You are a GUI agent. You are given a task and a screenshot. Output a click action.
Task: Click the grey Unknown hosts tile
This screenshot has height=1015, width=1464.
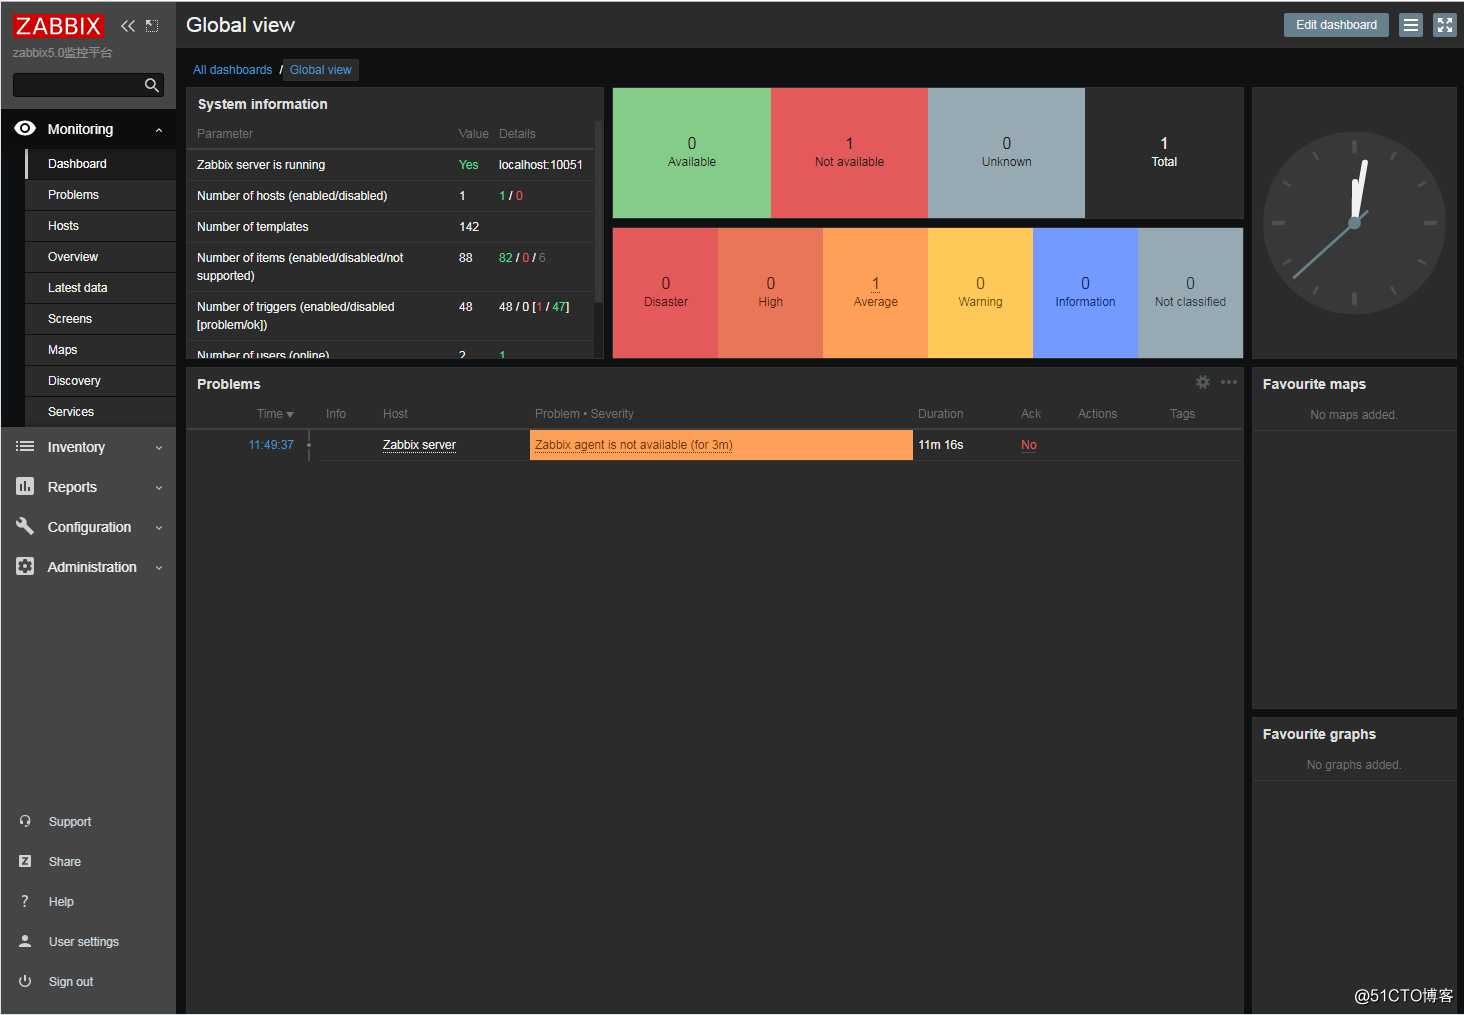1006,153
